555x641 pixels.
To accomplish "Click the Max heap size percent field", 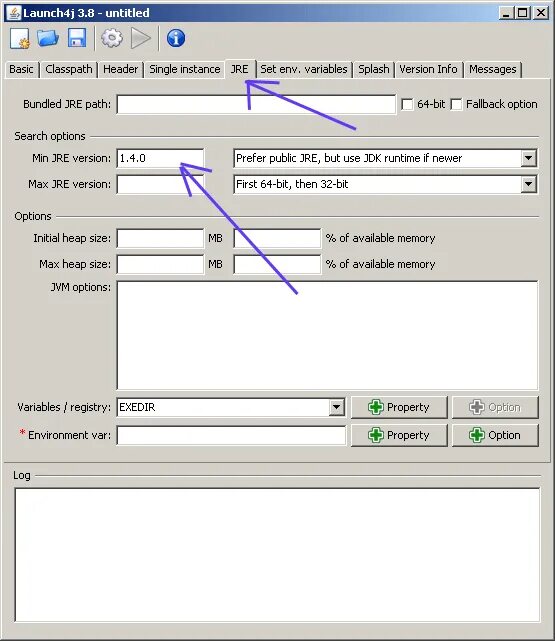I will pos(277,264).
